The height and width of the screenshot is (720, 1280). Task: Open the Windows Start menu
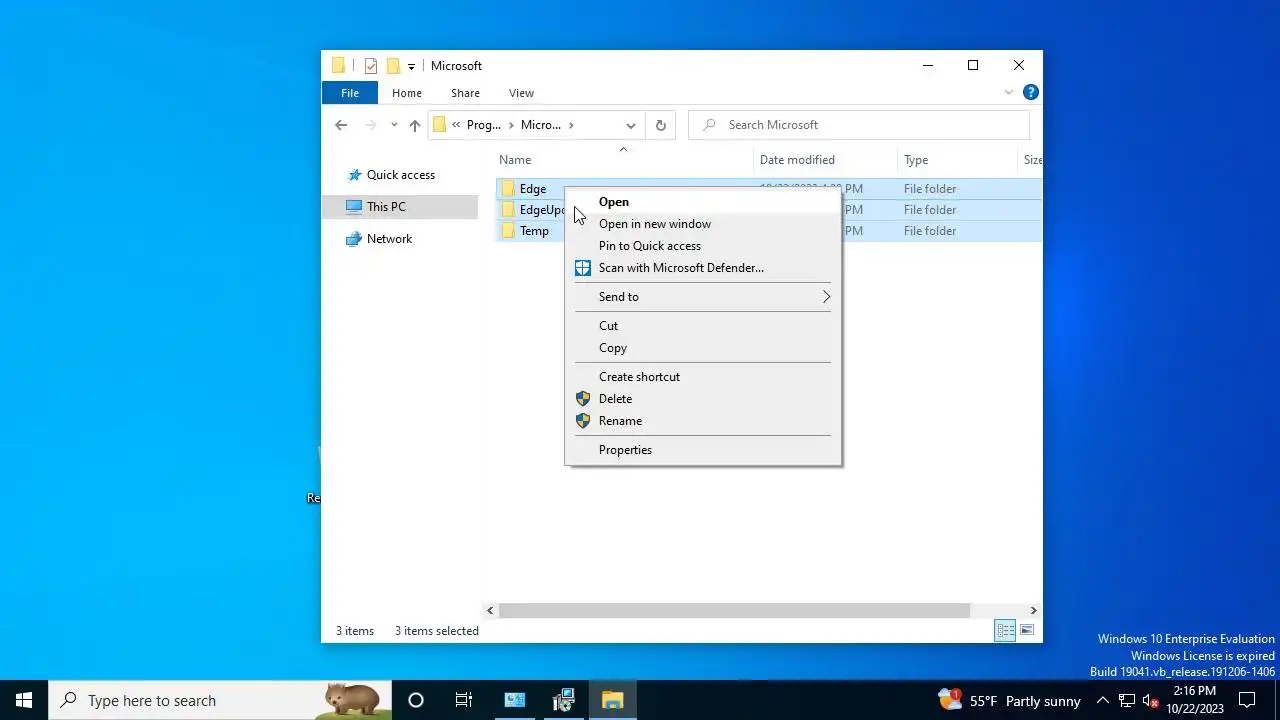pos(24,700)
